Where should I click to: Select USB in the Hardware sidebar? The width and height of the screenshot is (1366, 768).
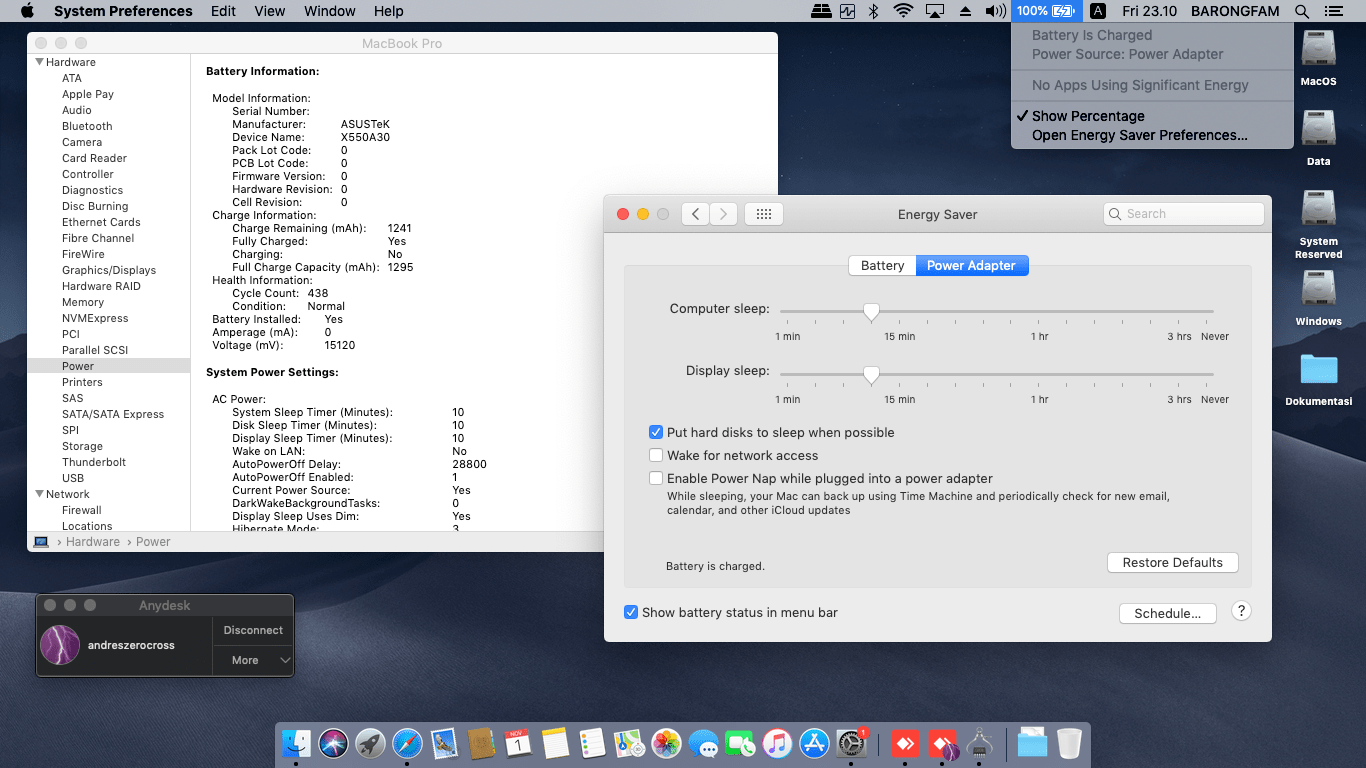click(73, 478)
